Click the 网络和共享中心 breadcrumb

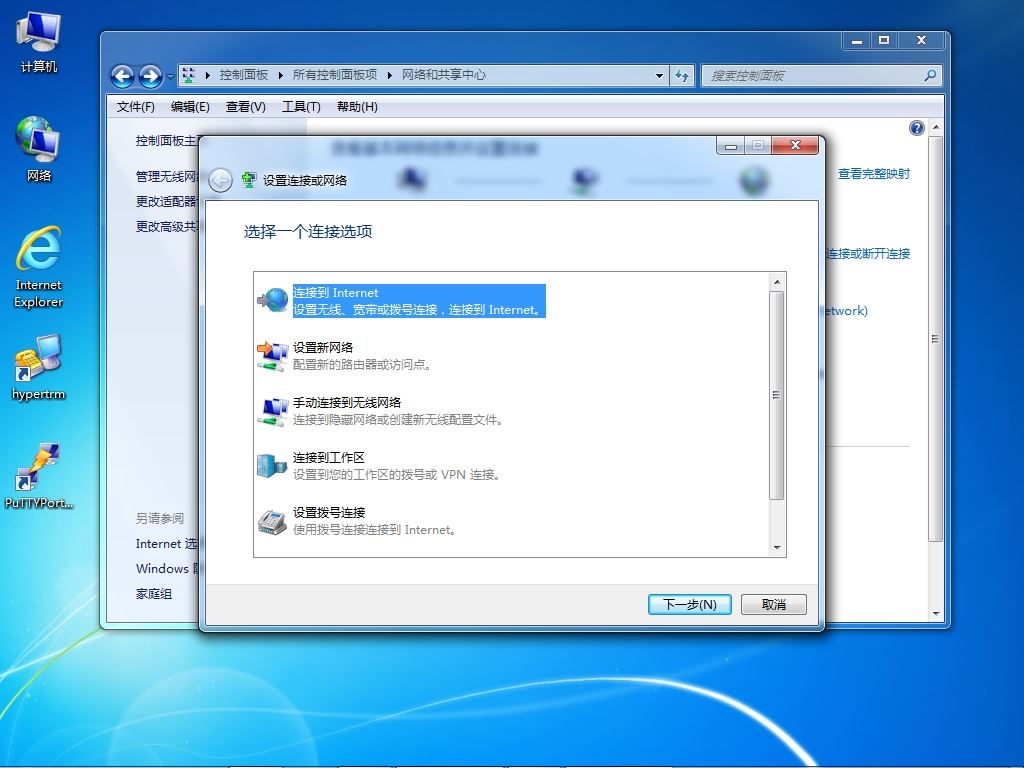point(443,75)
